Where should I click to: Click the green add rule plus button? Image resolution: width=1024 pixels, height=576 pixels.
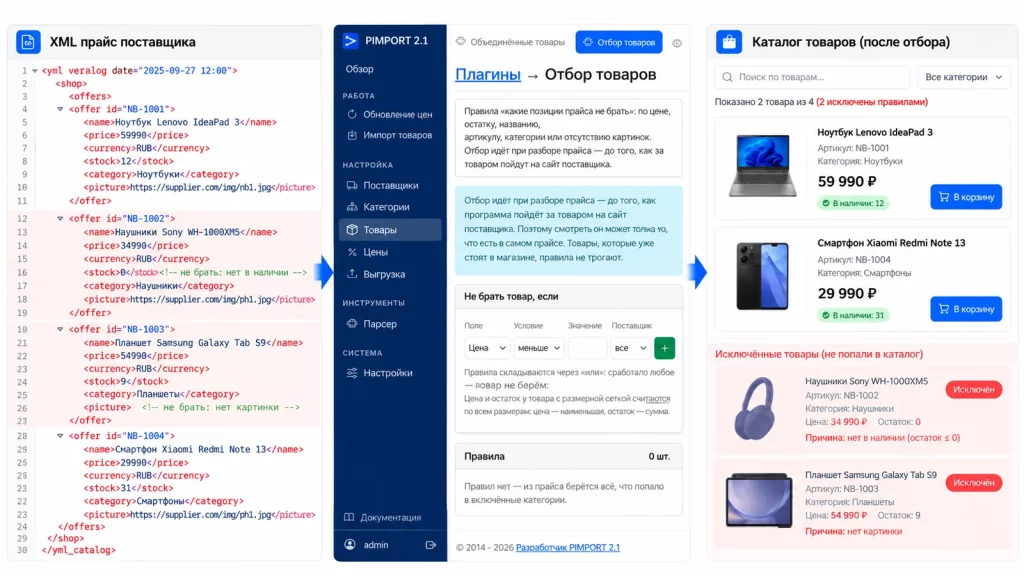(x=664, y=348)
